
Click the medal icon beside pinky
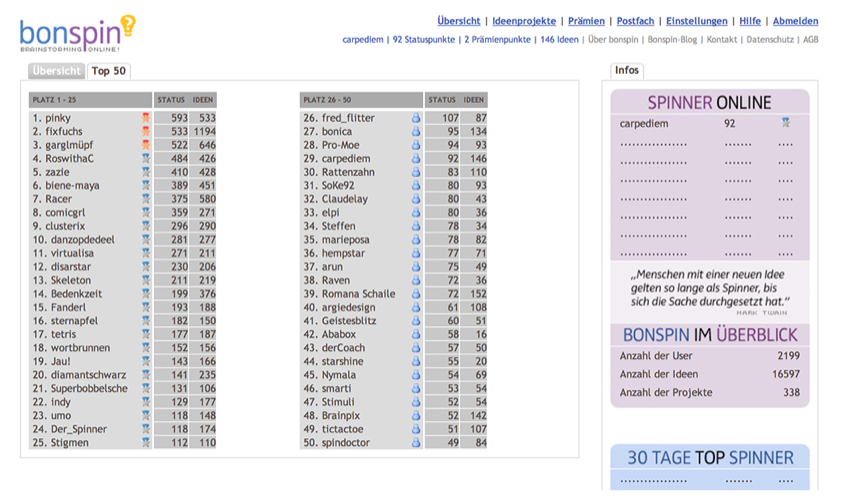pos(146,118)
